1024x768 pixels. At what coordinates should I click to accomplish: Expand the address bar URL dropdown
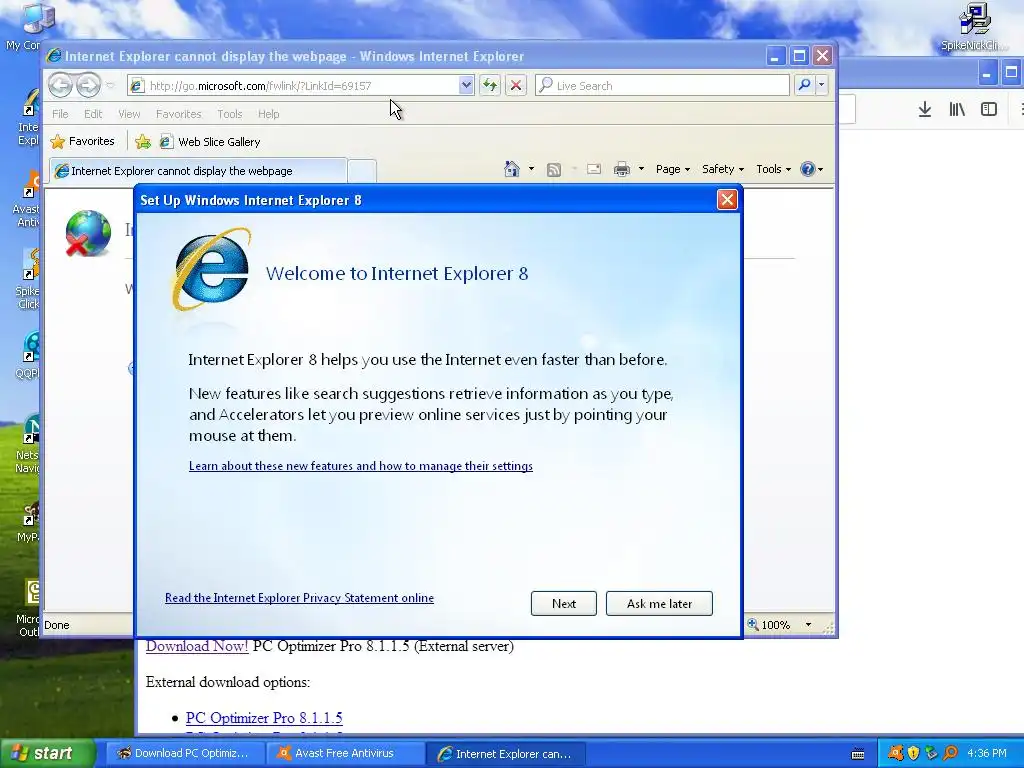tap(466, 85)
